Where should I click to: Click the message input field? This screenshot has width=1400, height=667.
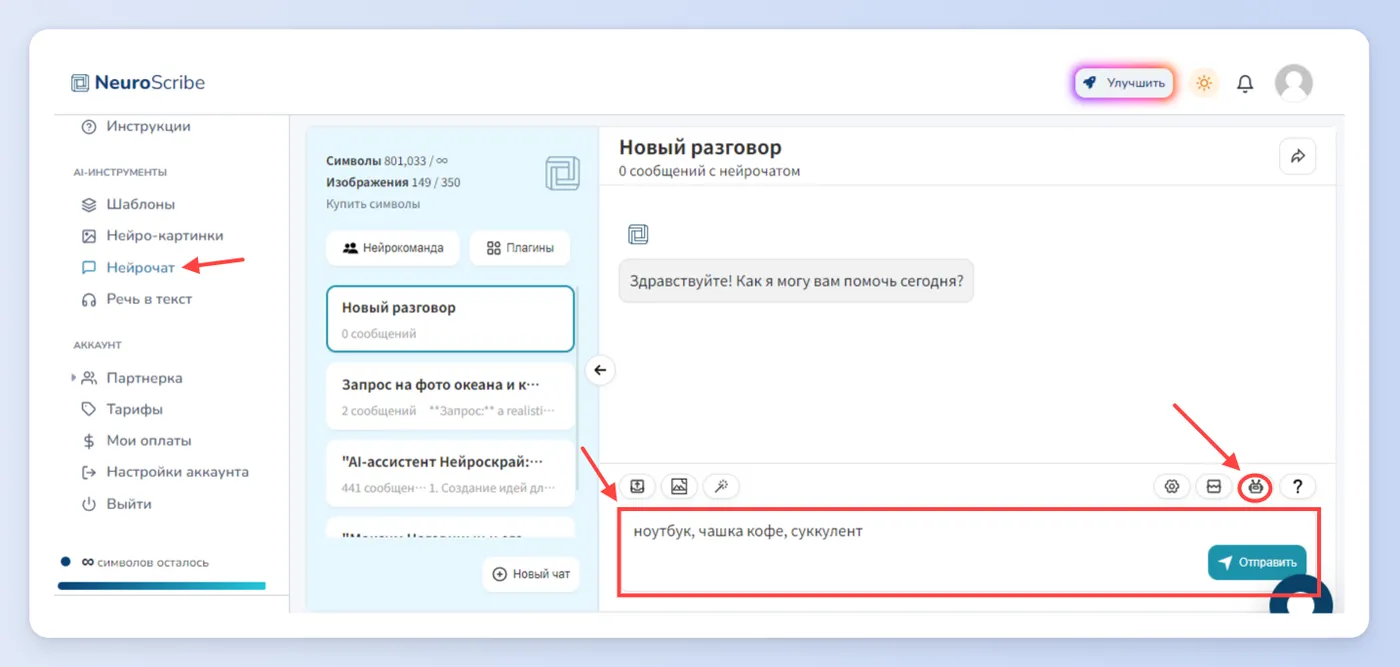tap(969, 552)
